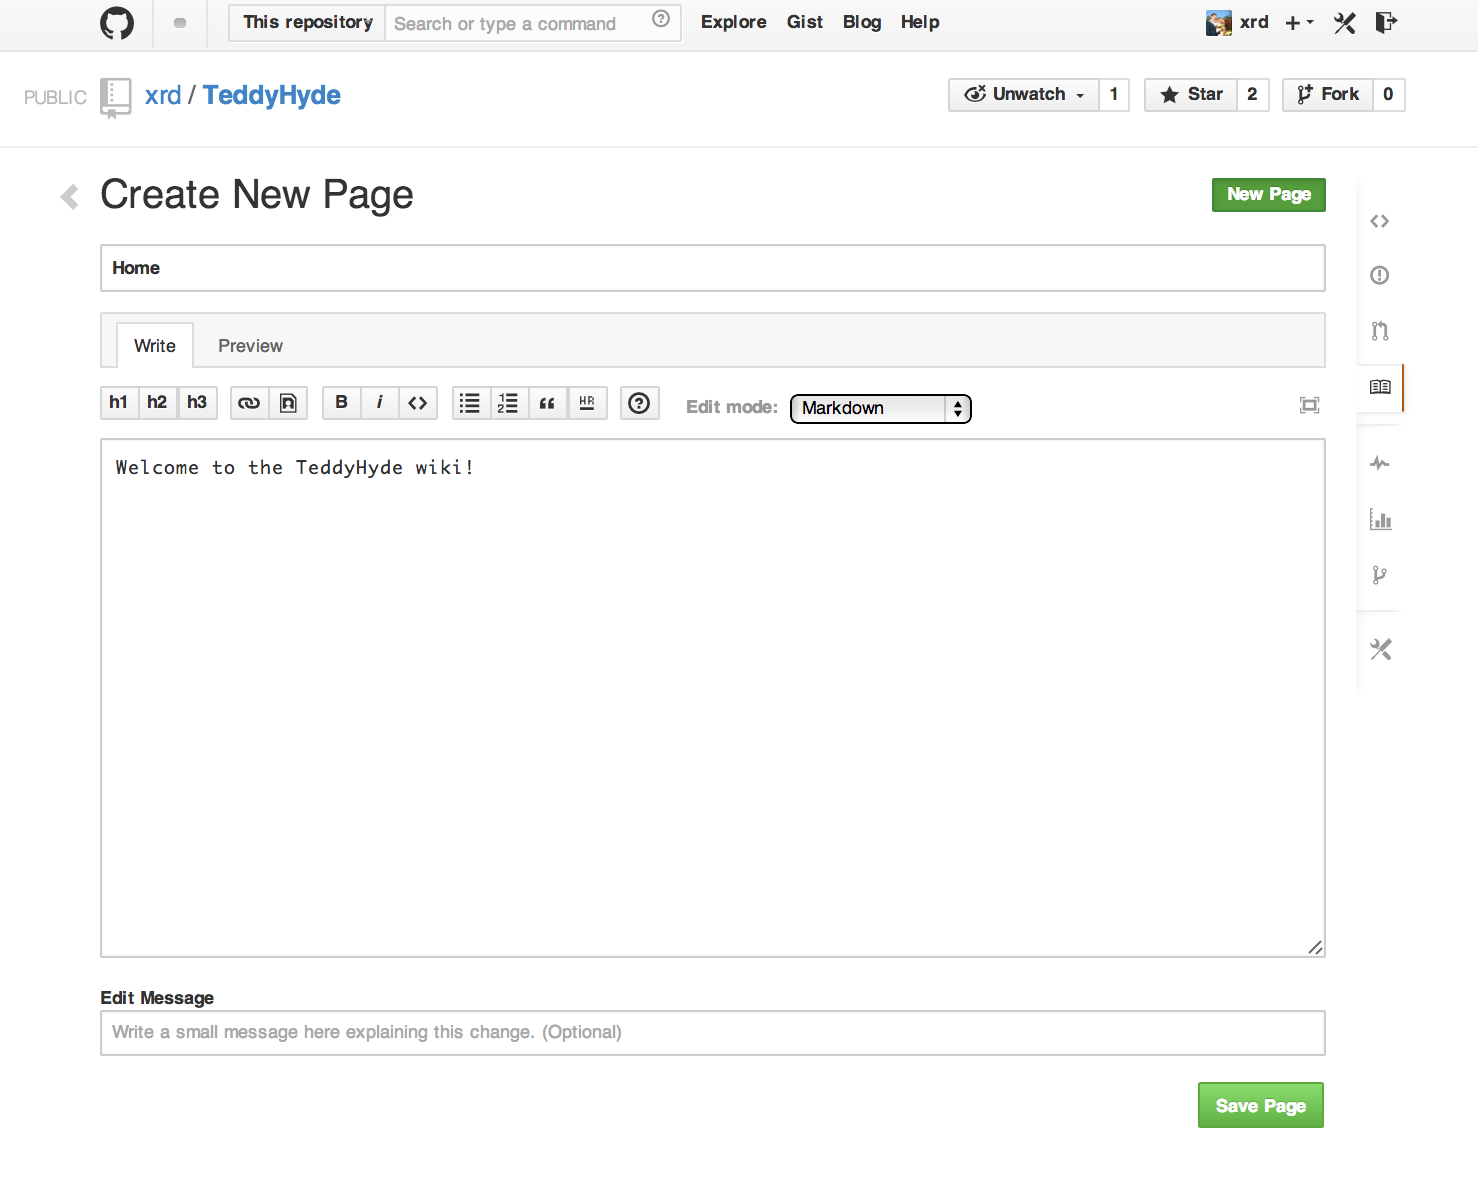Expand the Unwatch dropdown

coord(1024,95)
